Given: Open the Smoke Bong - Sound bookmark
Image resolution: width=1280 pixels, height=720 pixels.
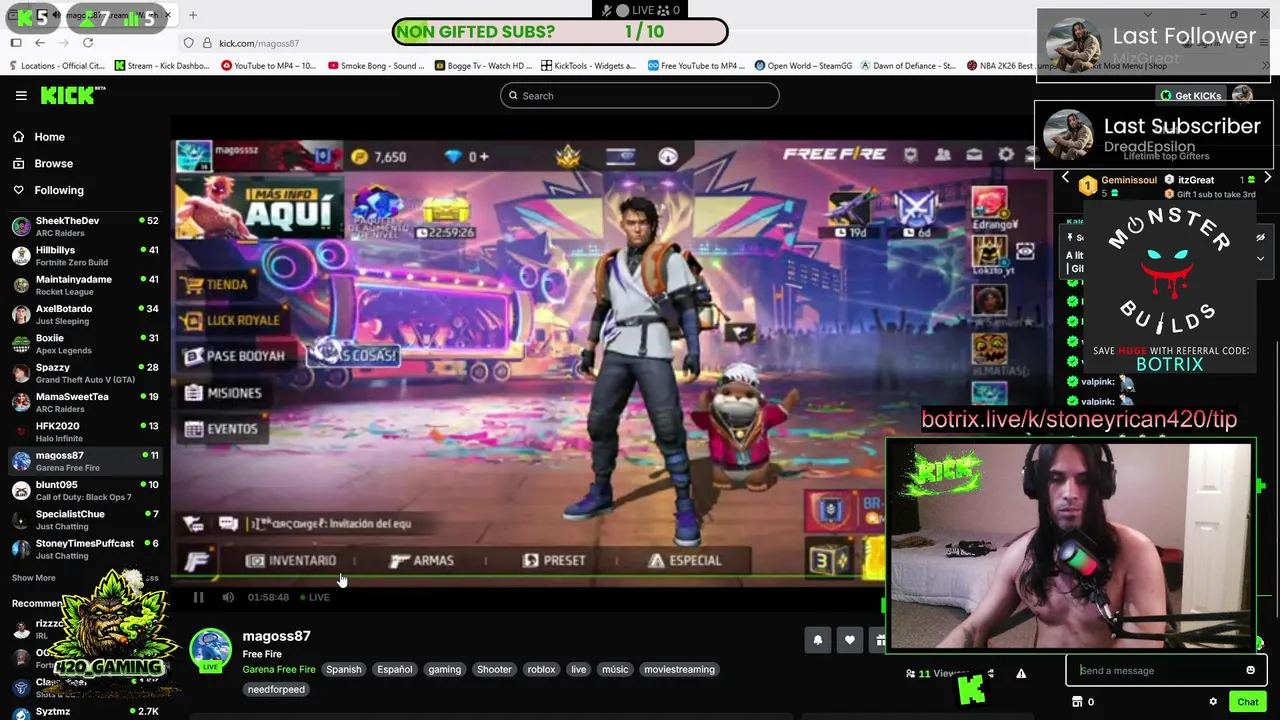Looking at the screenshot, I should (x=376, y=66).
